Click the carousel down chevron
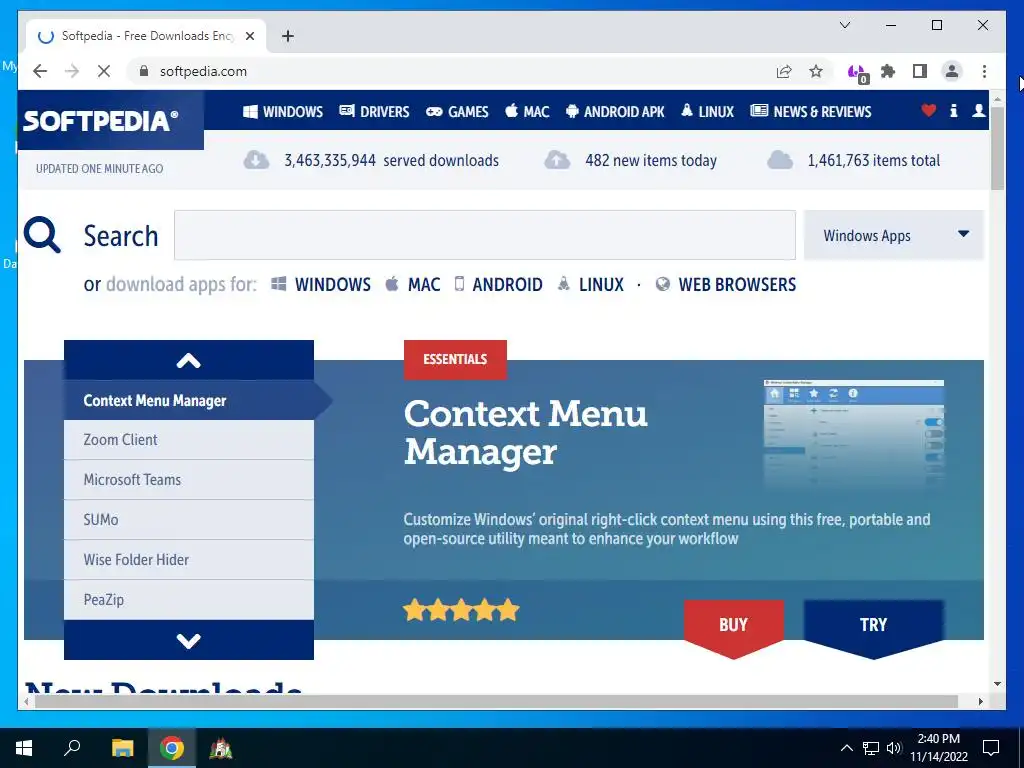Viewport: 1024px width, 768px height. [x=189, y=640]
